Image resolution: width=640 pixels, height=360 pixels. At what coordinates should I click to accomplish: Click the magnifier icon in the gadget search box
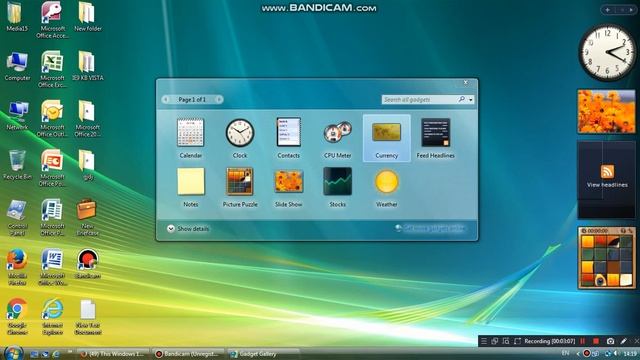pyautogui.click(x=462, y=99)
